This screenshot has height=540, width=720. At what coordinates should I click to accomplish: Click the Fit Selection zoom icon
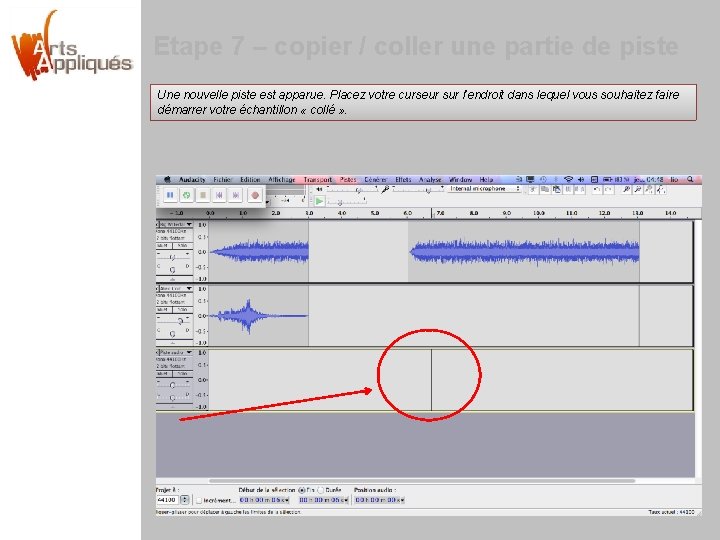(649, 189)
